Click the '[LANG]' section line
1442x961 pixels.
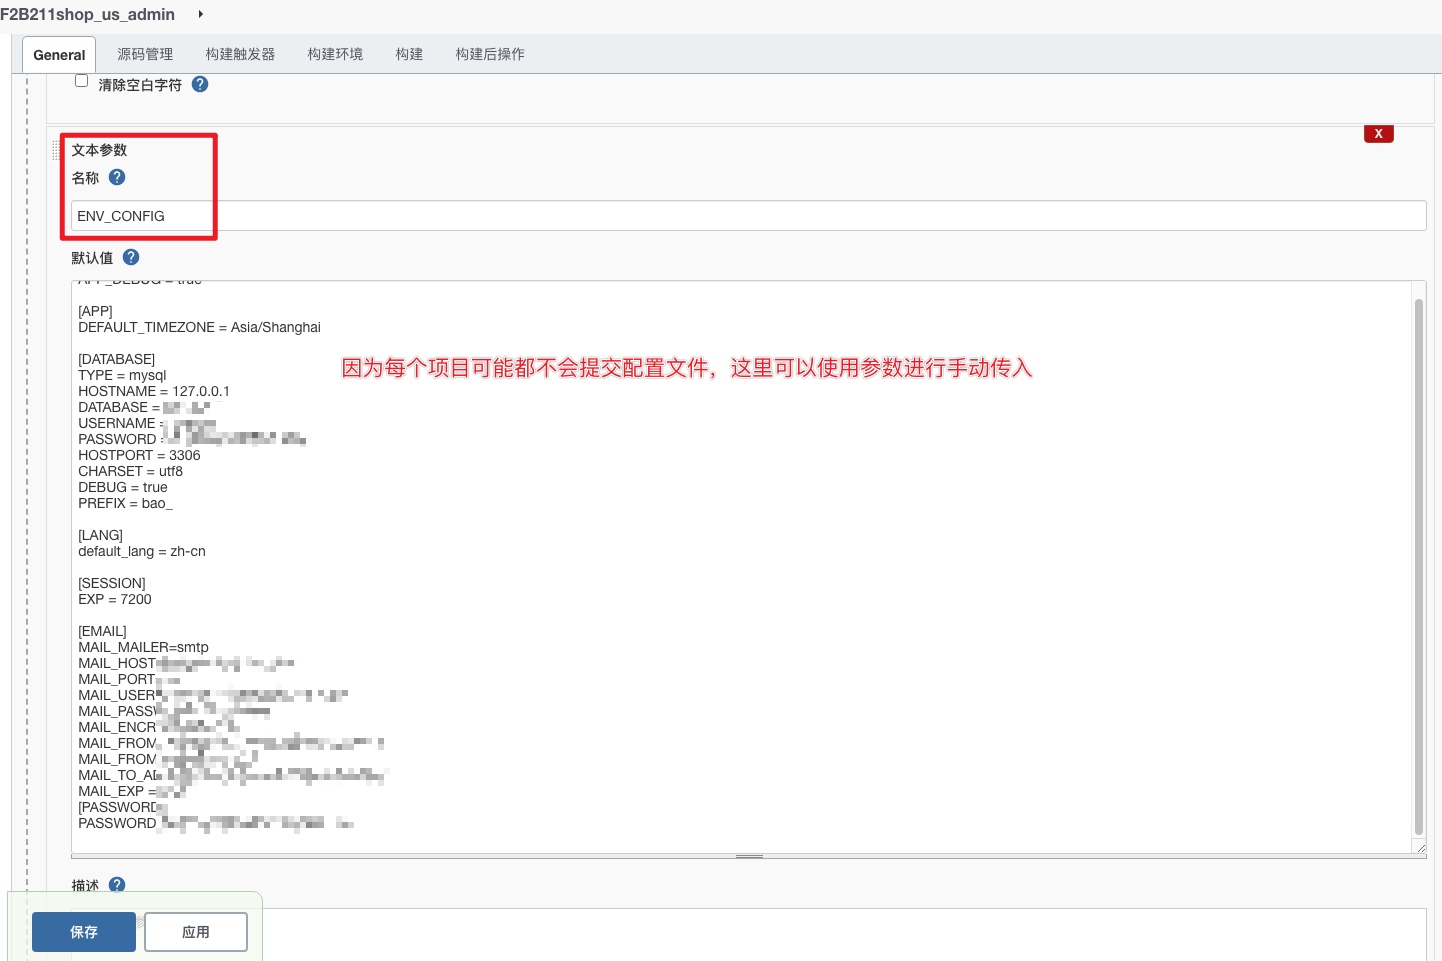pos(100,535)
